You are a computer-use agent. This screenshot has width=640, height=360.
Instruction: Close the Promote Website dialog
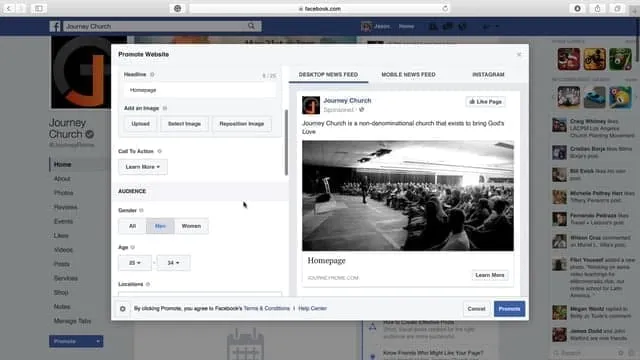click(519, 54)
